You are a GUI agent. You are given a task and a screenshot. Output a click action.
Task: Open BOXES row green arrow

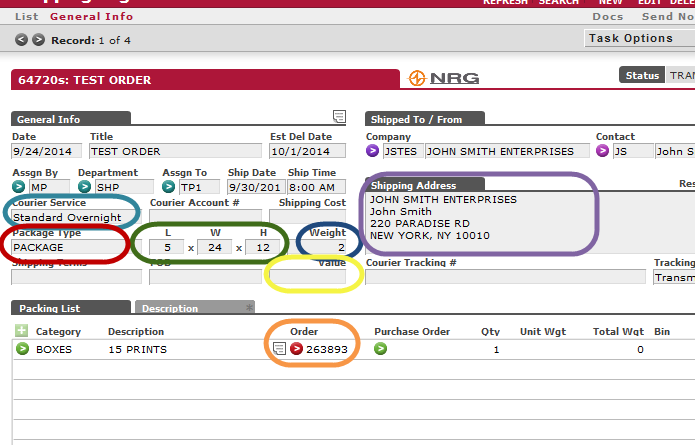(x=22, y=349)
